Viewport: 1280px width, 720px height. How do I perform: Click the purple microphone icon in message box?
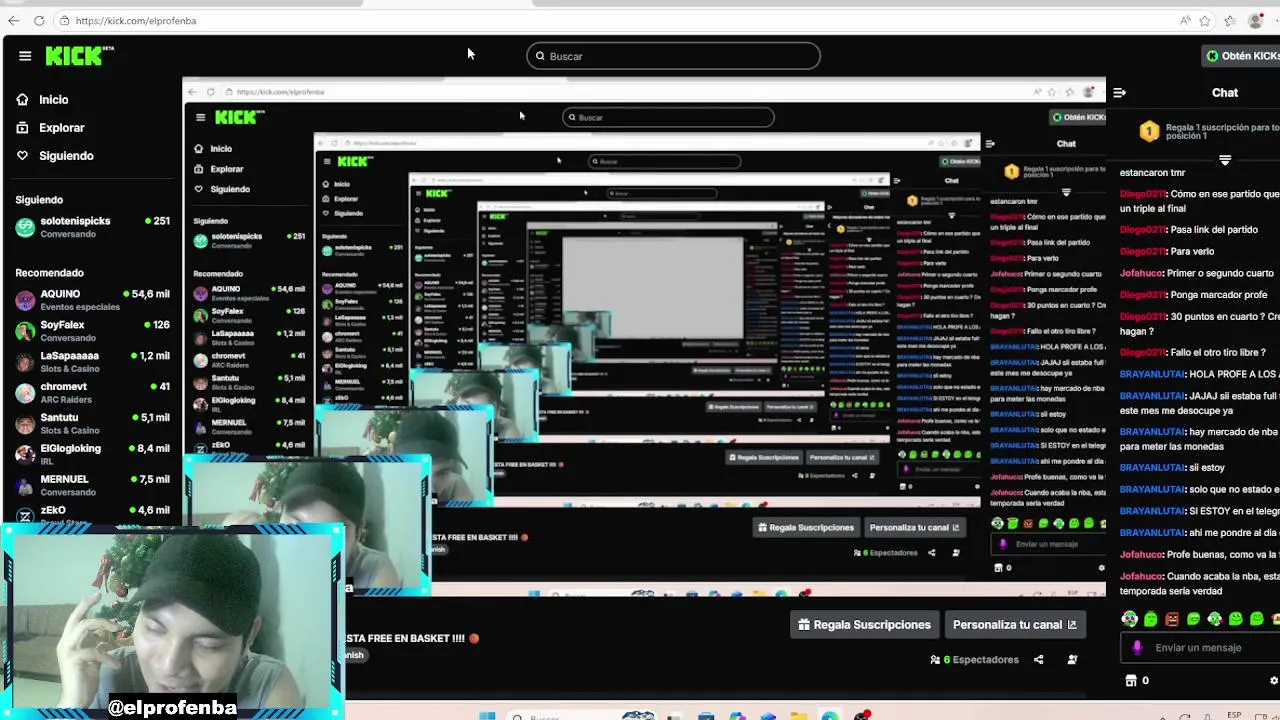pyautogui.click(x=1137, y=648)
